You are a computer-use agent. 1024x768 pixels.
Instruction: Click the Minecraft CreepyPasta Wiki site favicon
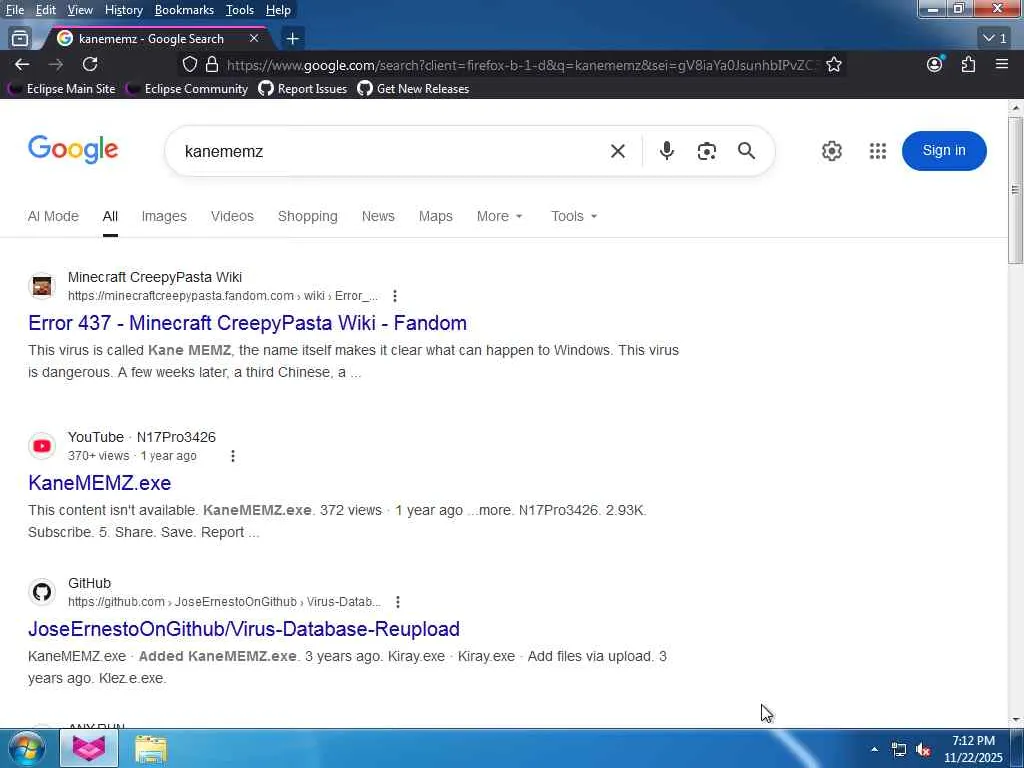pyautogui.click(x=42, y=286)
